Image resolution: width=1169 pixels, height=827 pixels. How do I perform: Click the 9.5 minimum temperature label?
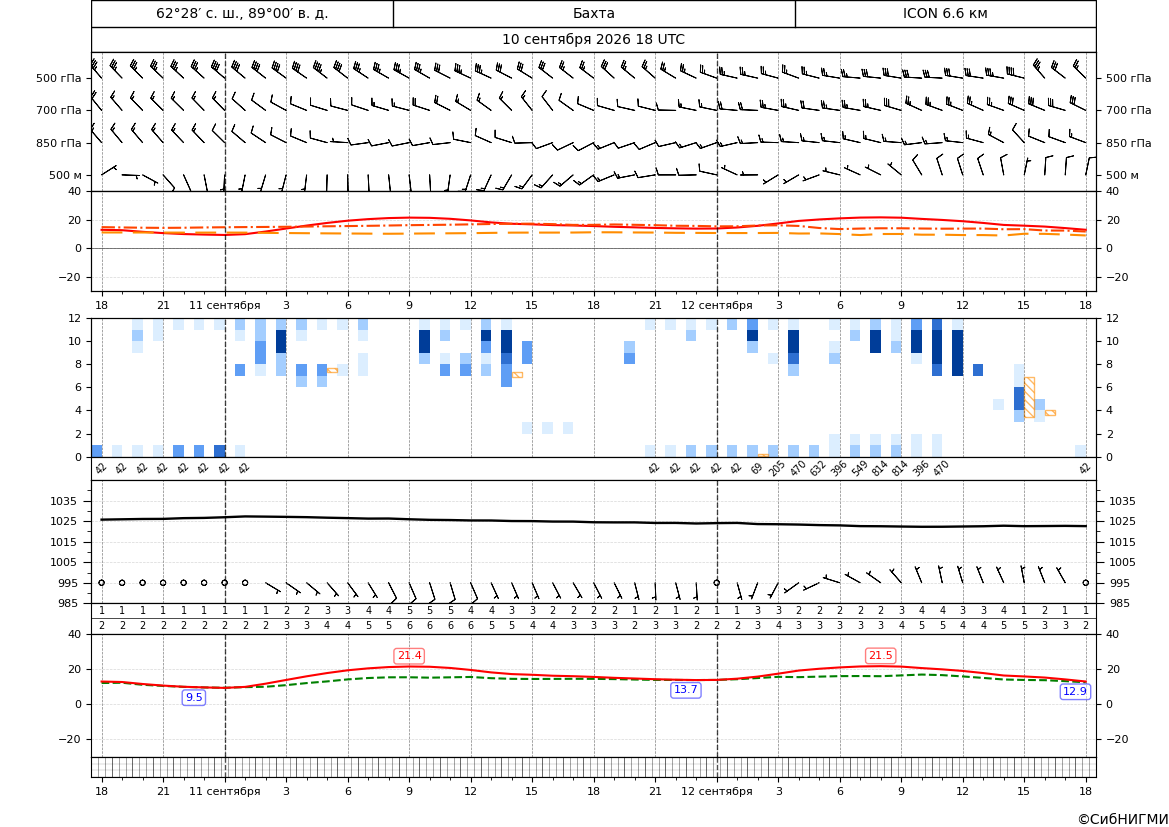194,697
